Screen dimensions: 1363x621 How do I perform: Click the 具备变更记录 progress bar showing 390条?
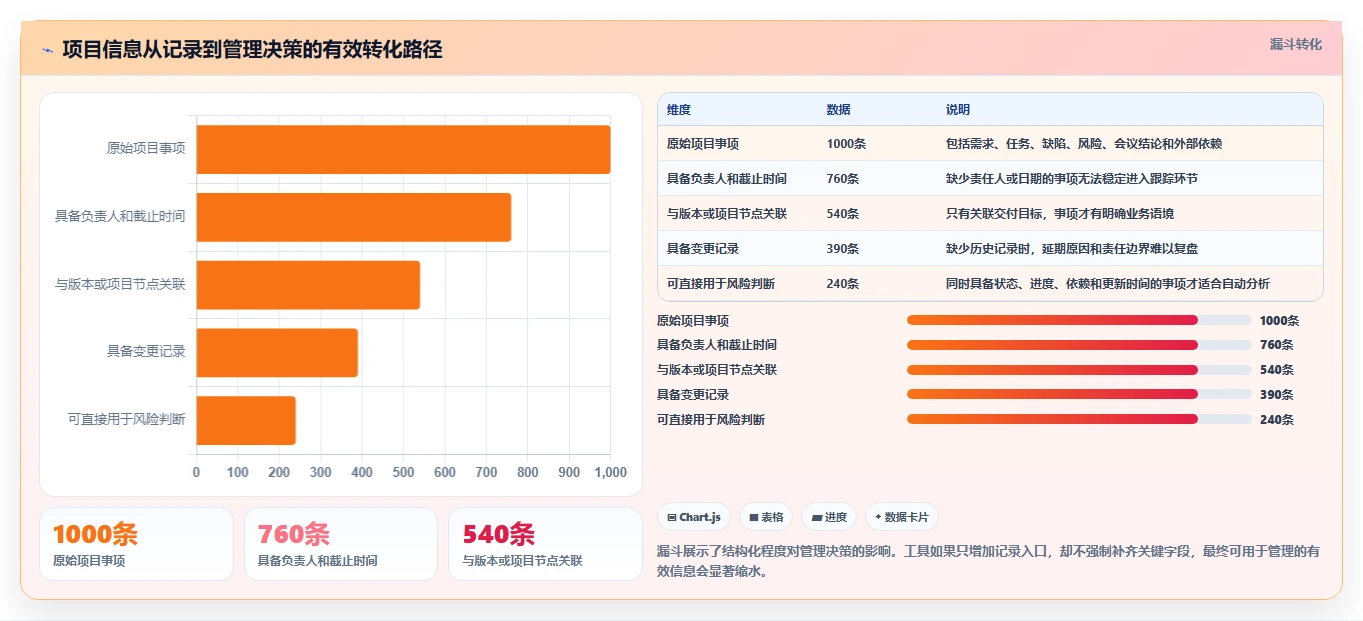[1079, 395]
